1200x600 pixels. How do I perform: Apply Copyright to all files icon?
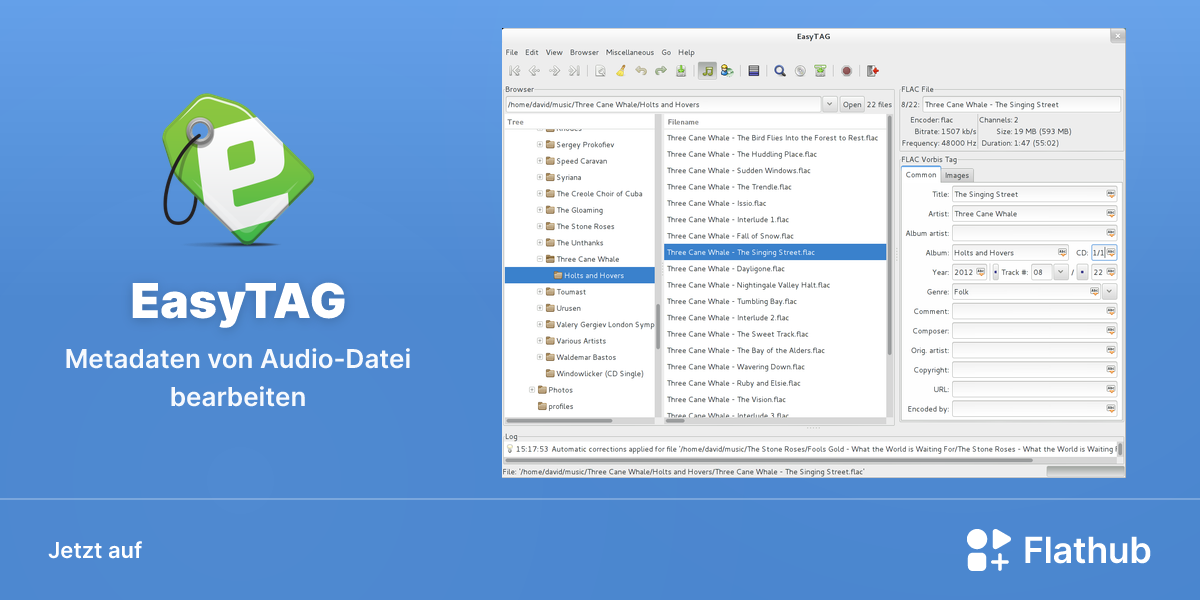tap(1110, 370)
